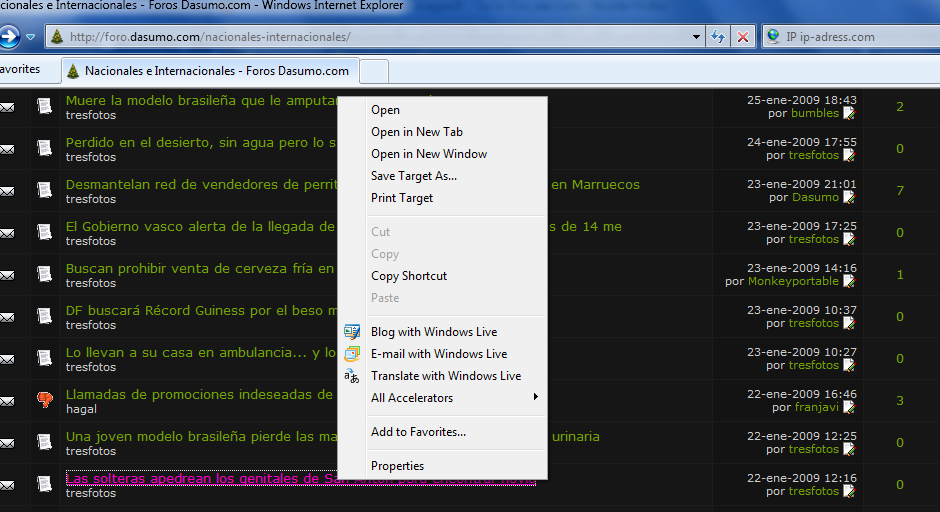The height and width of the screenshot is (512, 940).
Task: Select Properties in the context menu
Action: click(x=397, y=466)
